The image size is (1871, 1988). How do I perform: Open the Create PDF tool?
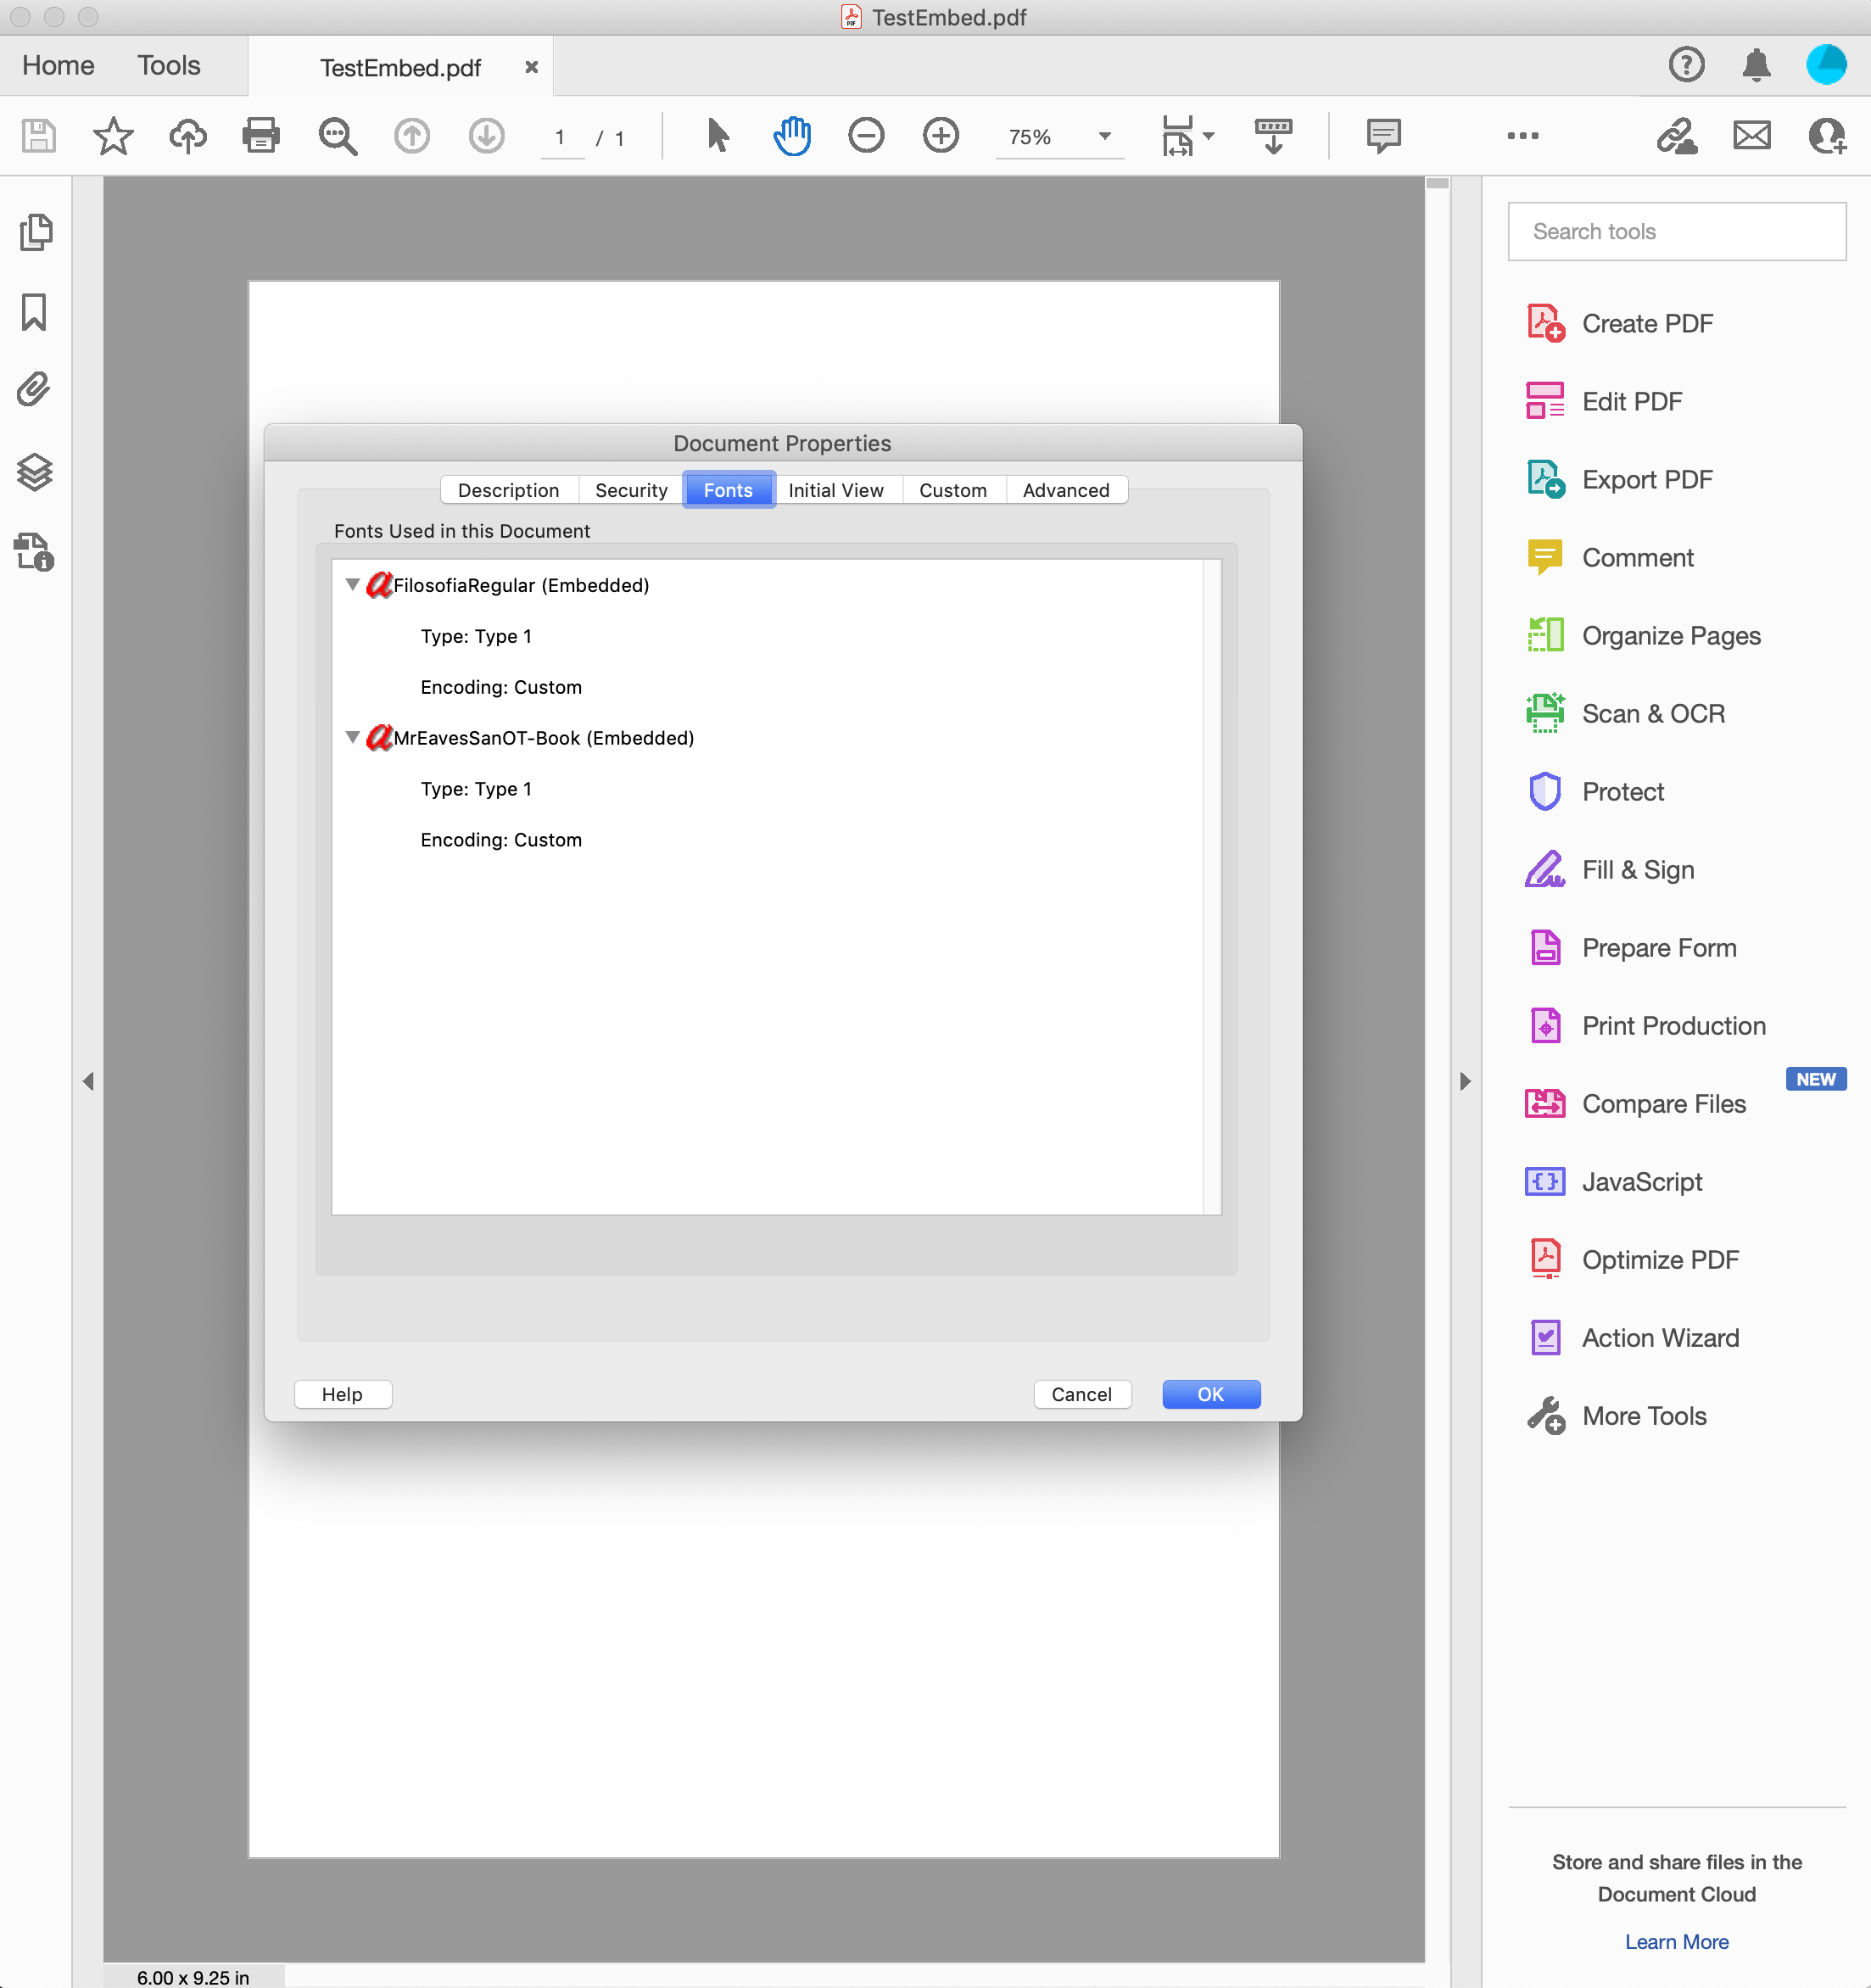coord(1646,322)
